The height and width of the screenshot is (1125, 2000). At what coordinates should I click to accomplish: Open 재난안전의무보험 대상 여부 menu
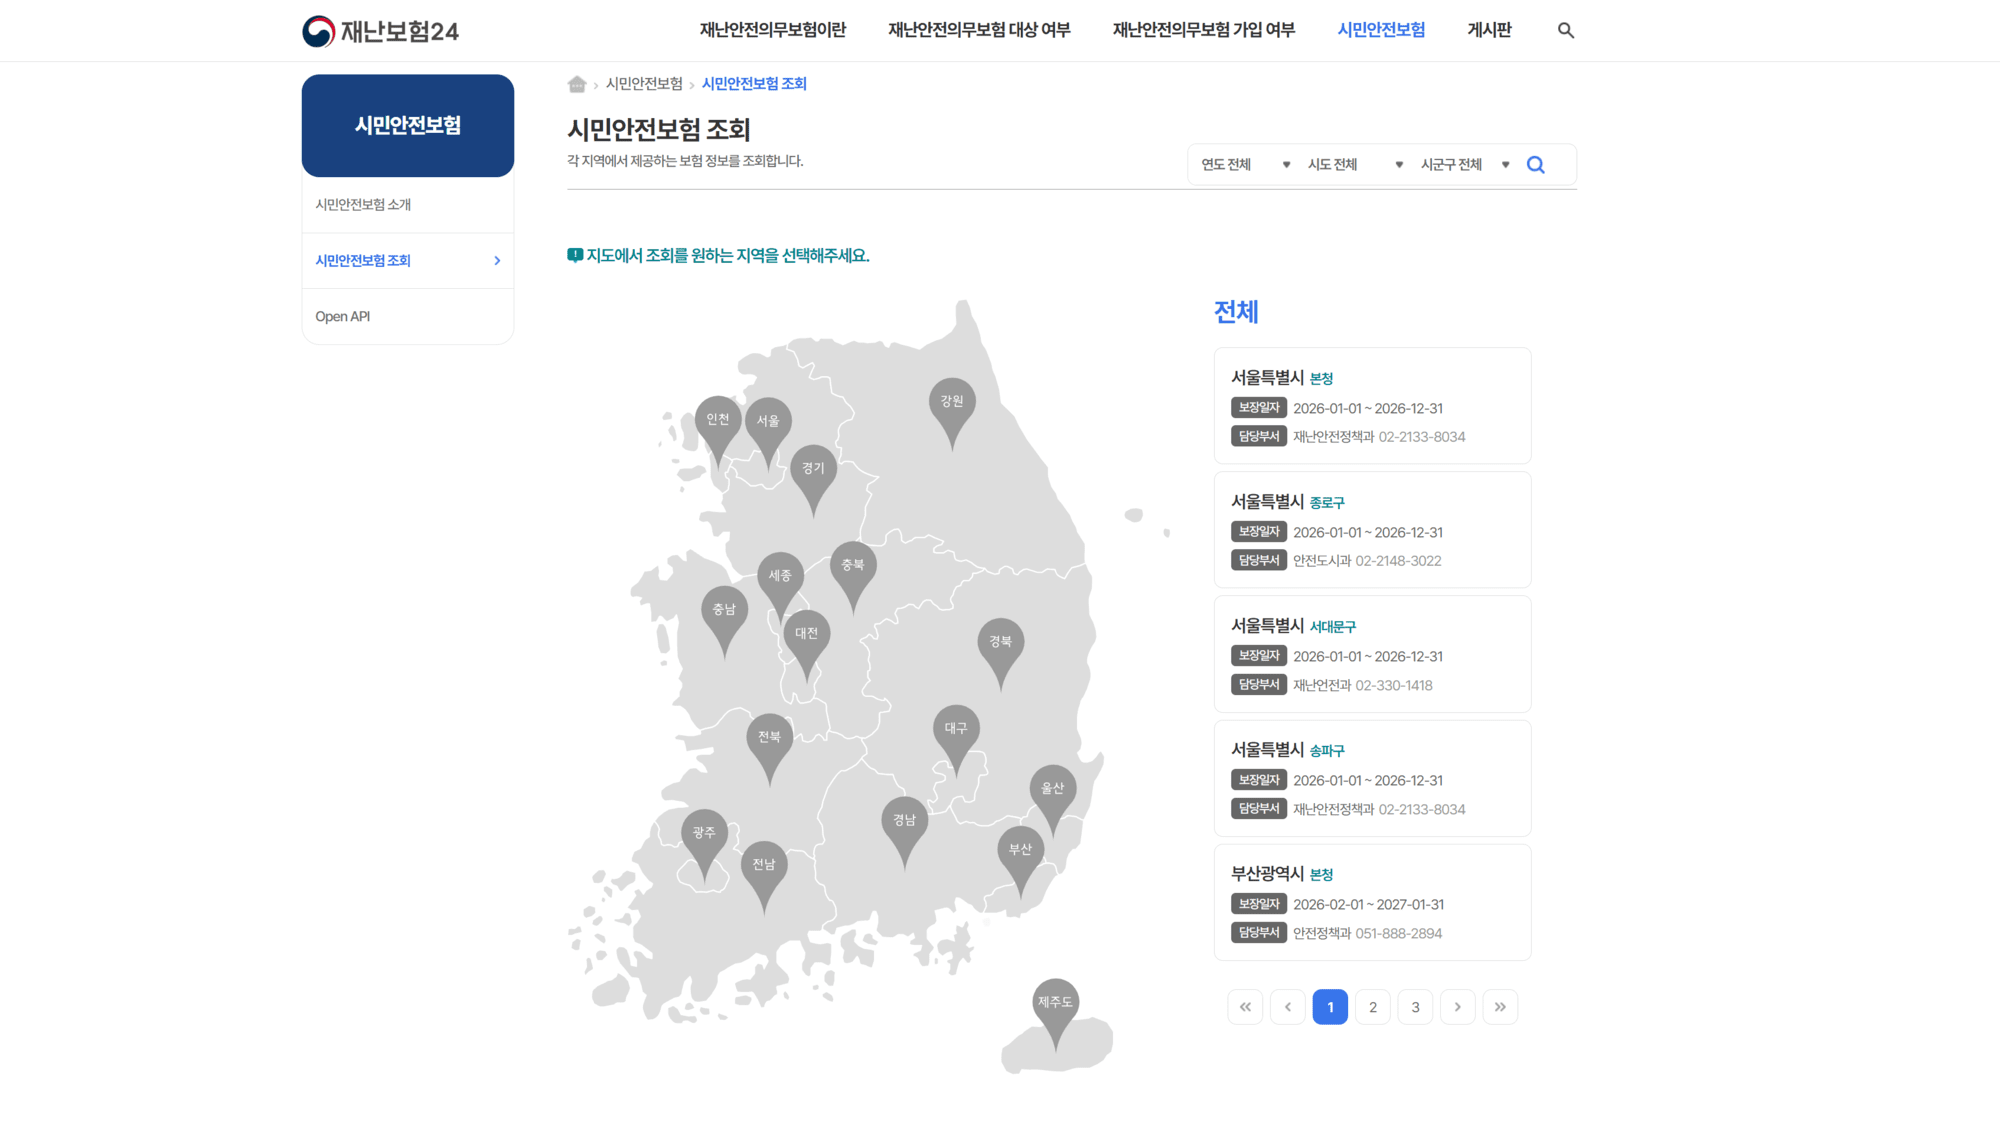pos(979,30)
